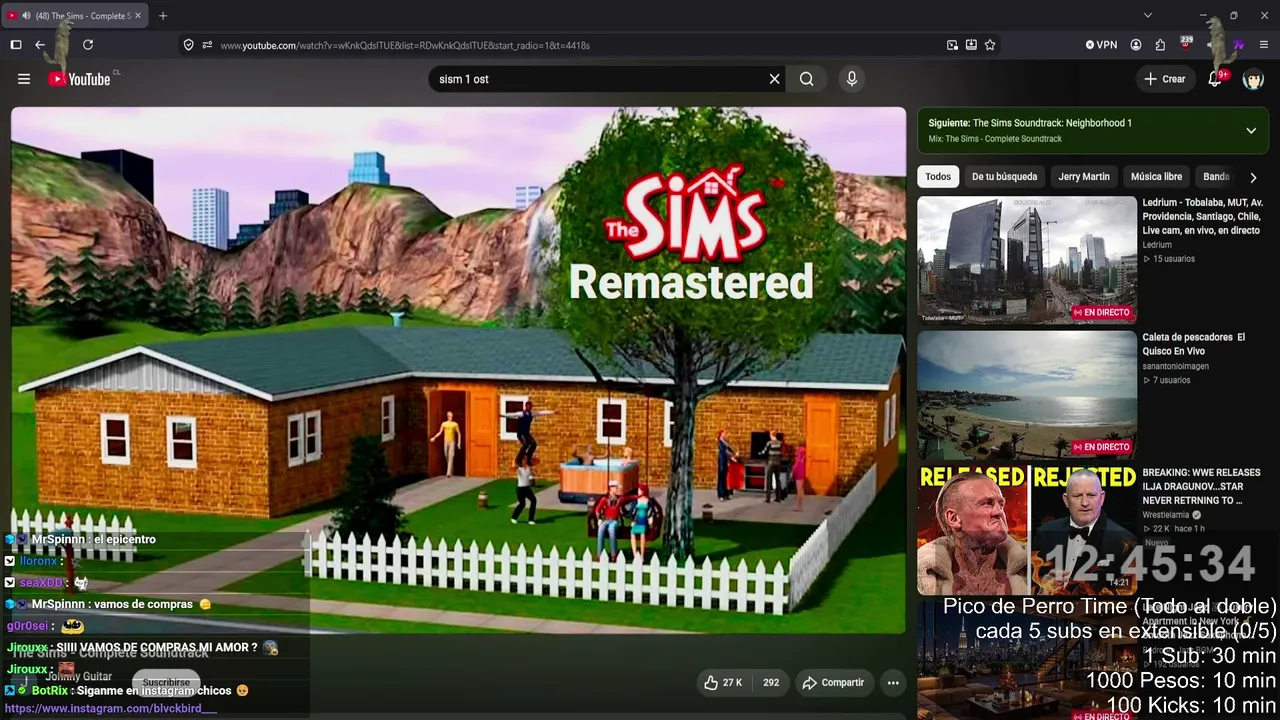The width and height of the screenshot is (1280, 720).
Task: Open the Caleta de pescadores El Quisco thumbnail
Action: (x=1027, y=394)
